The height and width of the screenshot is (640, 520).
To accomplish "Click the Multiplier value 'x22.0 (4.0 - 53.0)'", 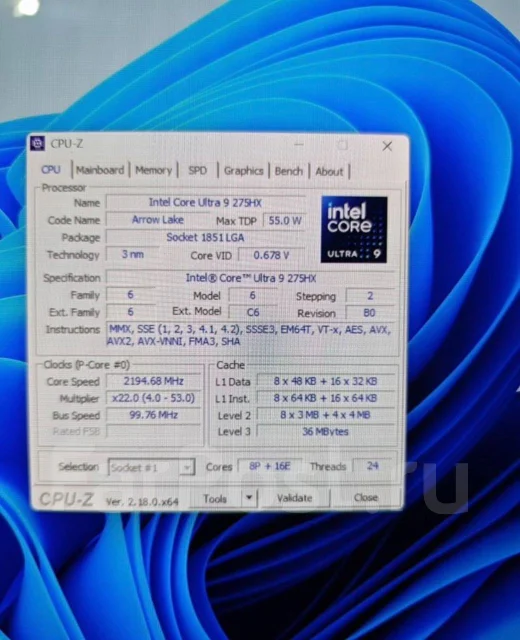I will 153,398.
